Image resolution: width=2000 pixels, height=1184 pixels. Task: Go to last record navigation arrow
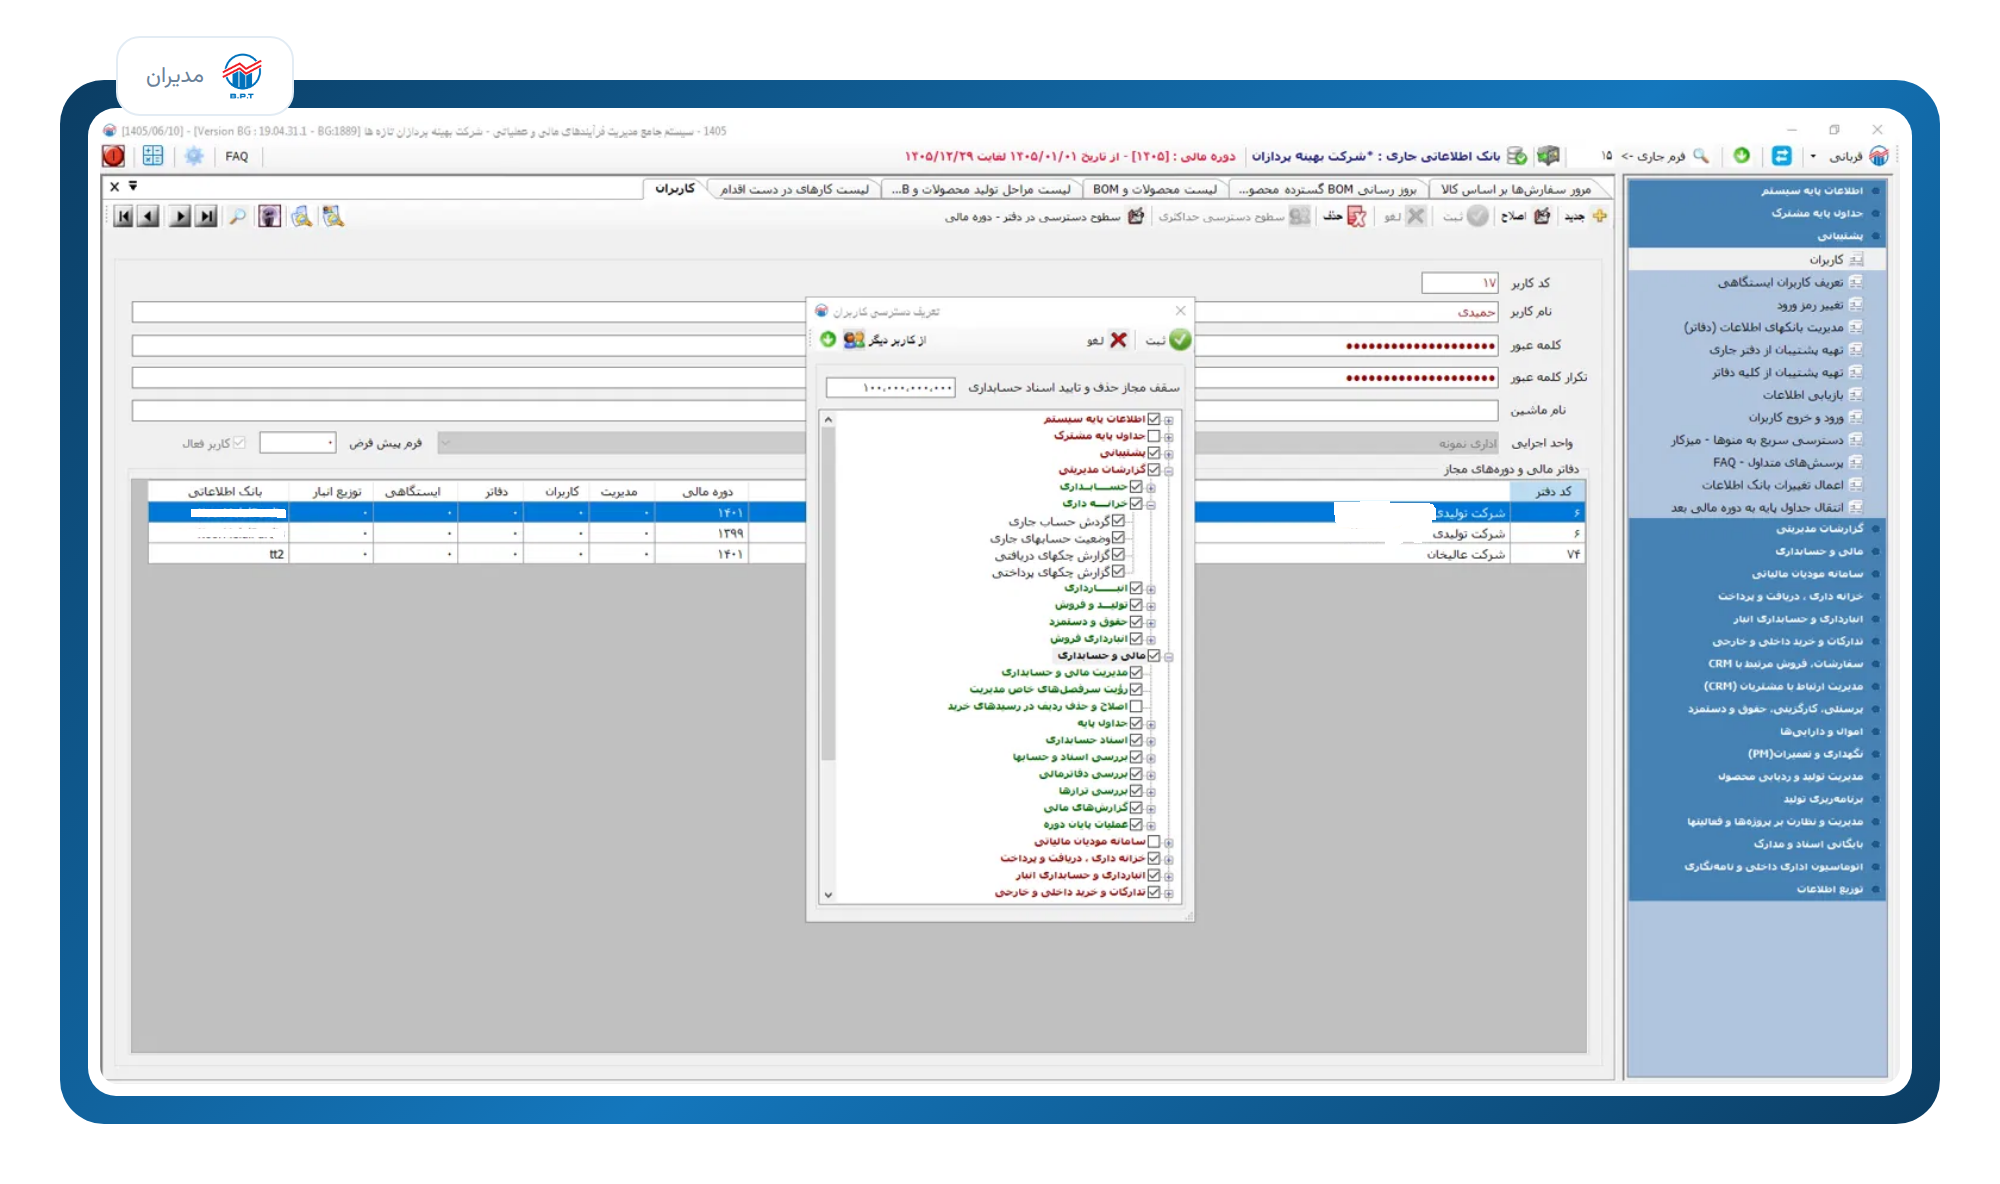pyautogui.click(x=206, y=216)
